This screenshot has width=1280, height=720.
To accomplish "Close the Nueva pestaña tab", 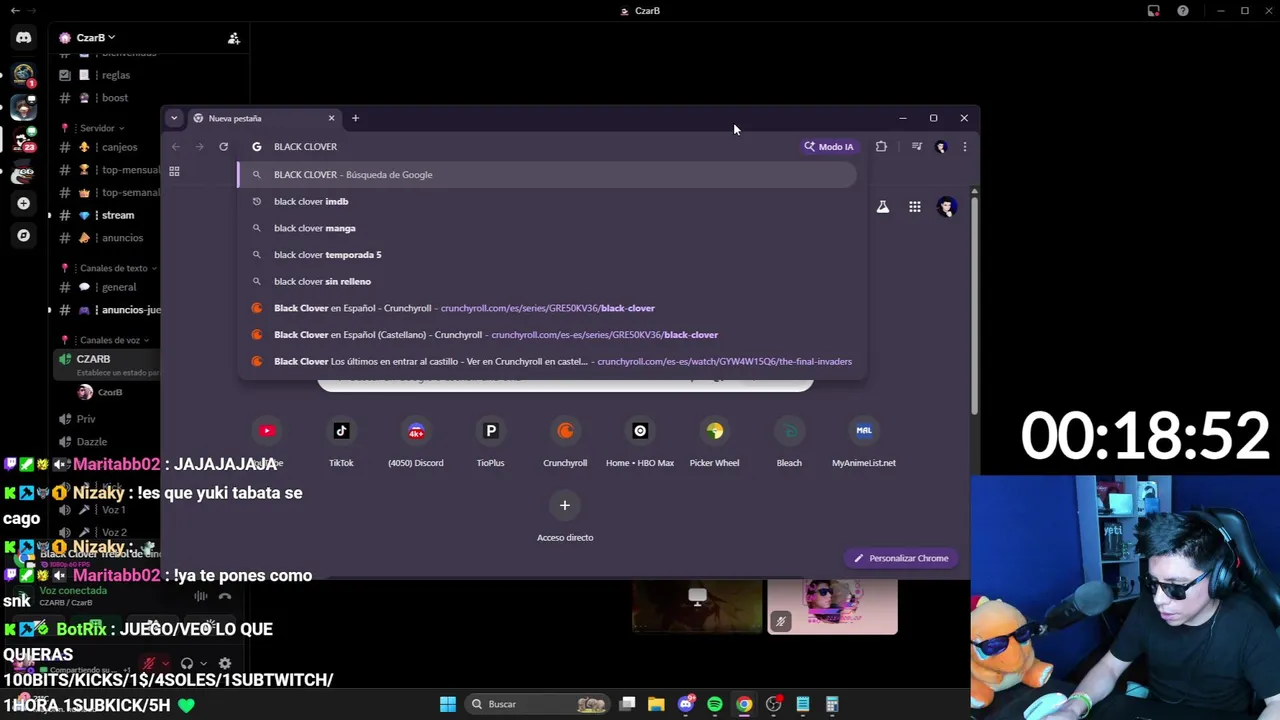I will [x=331, y=118].
